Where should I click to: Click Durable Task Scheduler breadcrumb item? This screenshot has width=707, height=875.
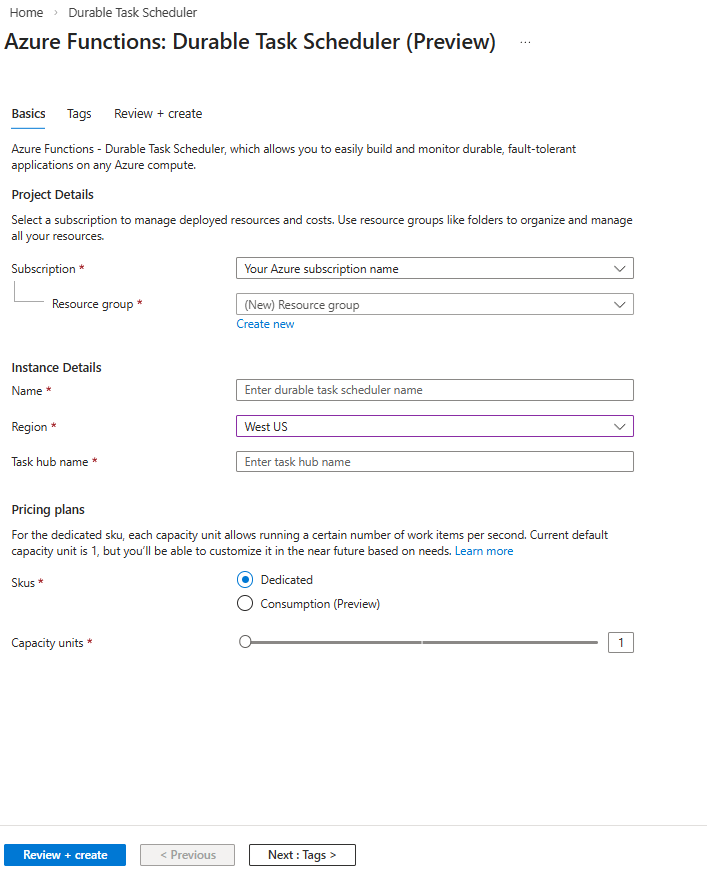132,12
